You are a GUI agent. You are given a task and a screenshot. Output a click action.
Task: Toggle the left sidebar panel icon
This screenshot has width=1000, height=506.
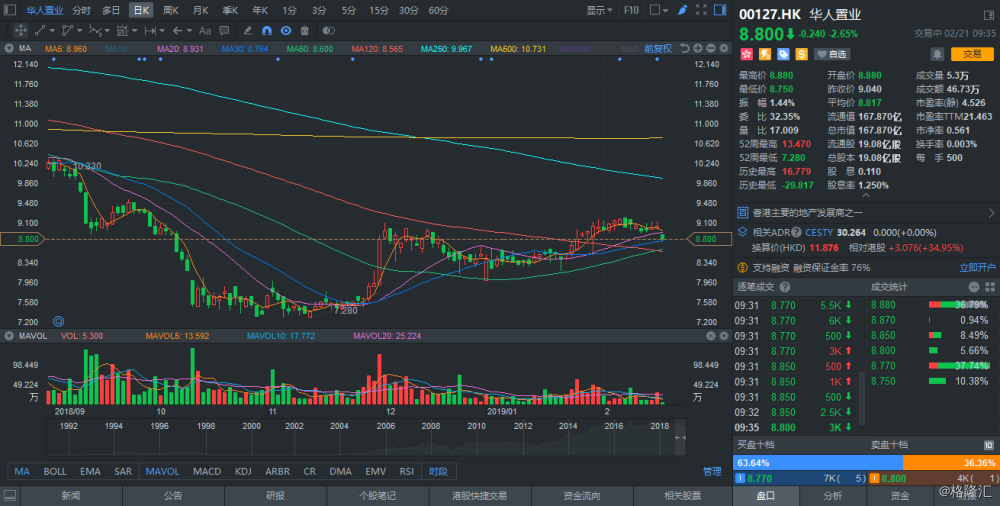(10, 10)
